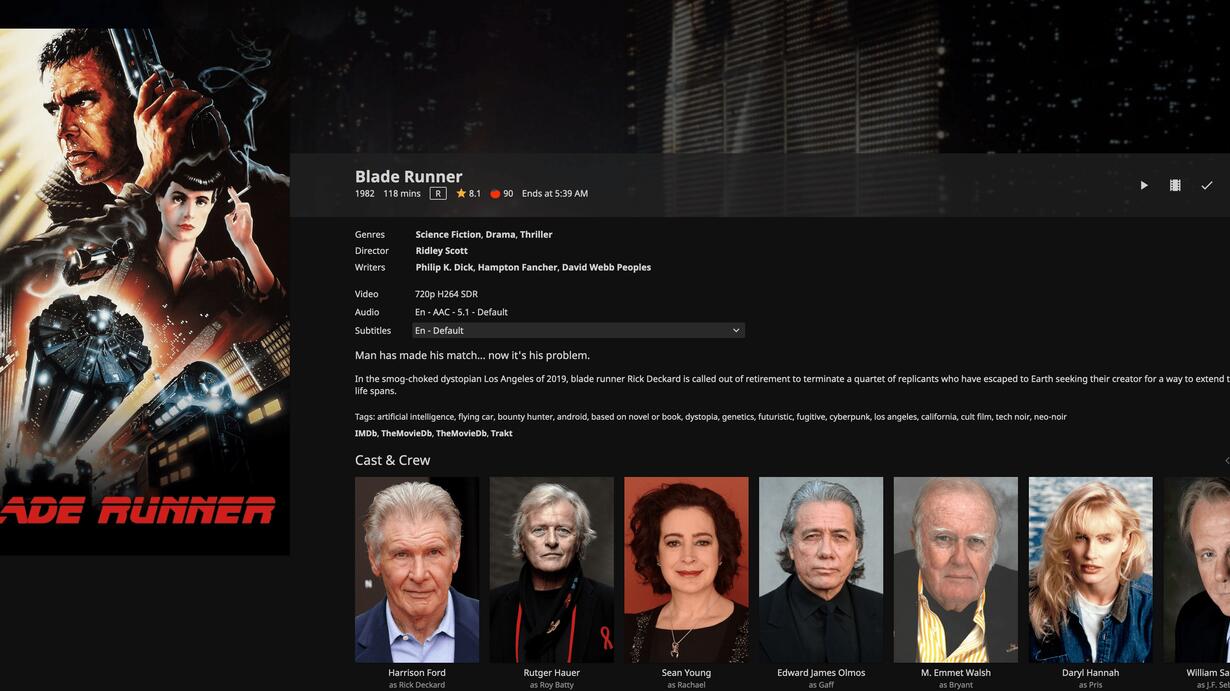
Task: Select Harrison Ford's cast photo
Action: (417, 570)
